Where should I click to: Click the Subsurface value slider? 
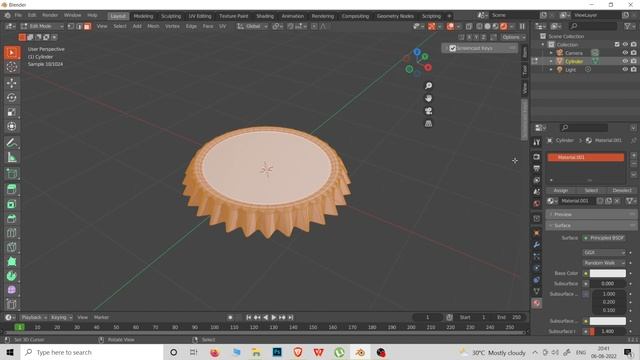[607, 283]
